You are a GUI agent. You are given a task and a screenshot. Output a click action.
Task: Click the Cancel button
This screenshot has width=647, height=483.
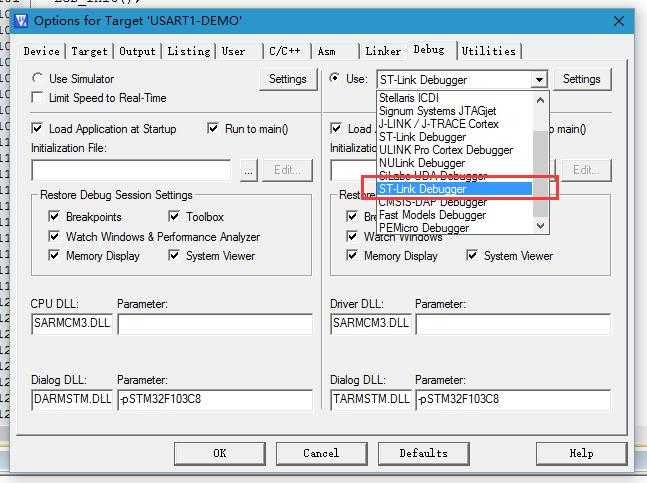pos(321,453)
